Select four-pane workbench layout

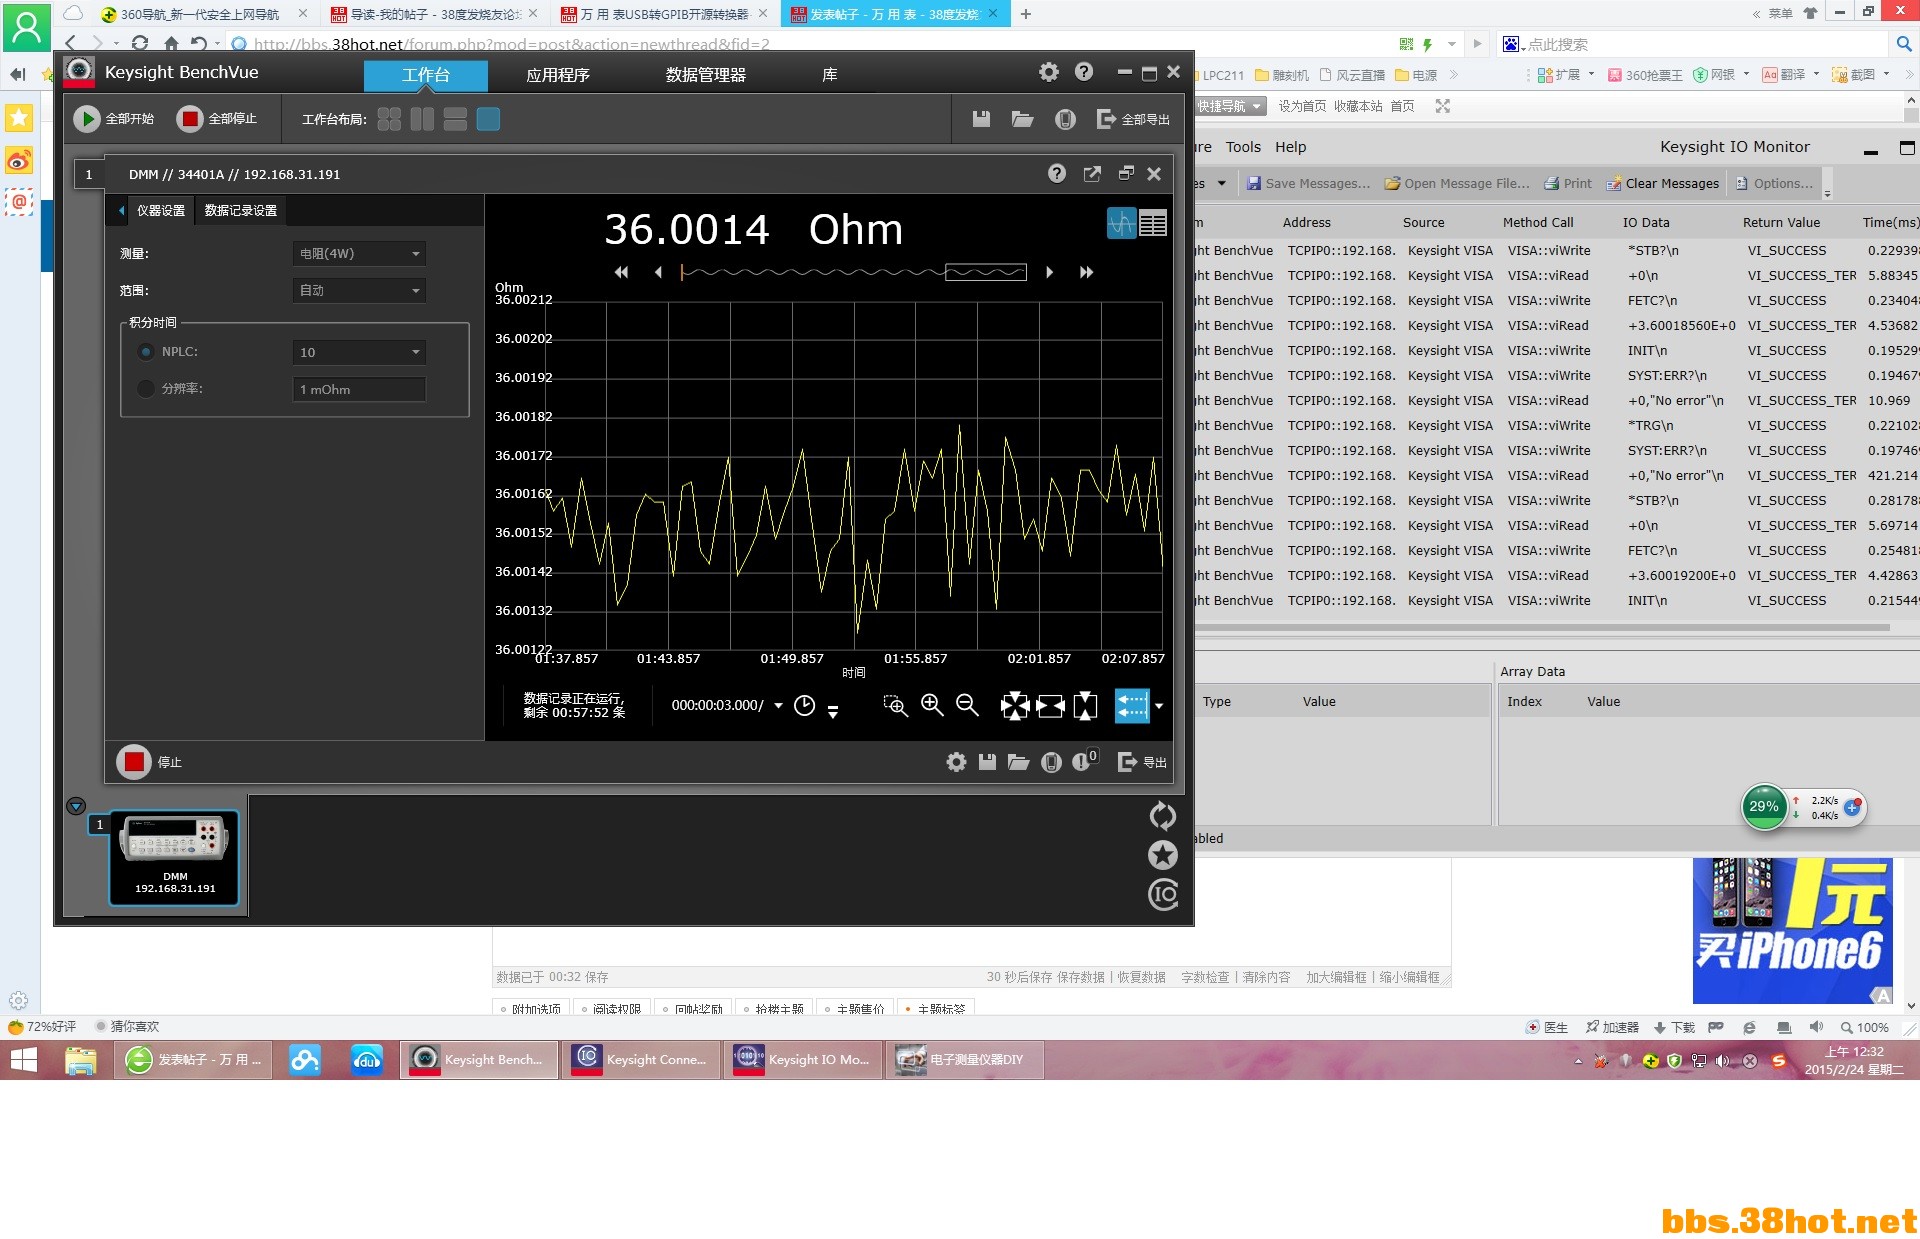389,119
